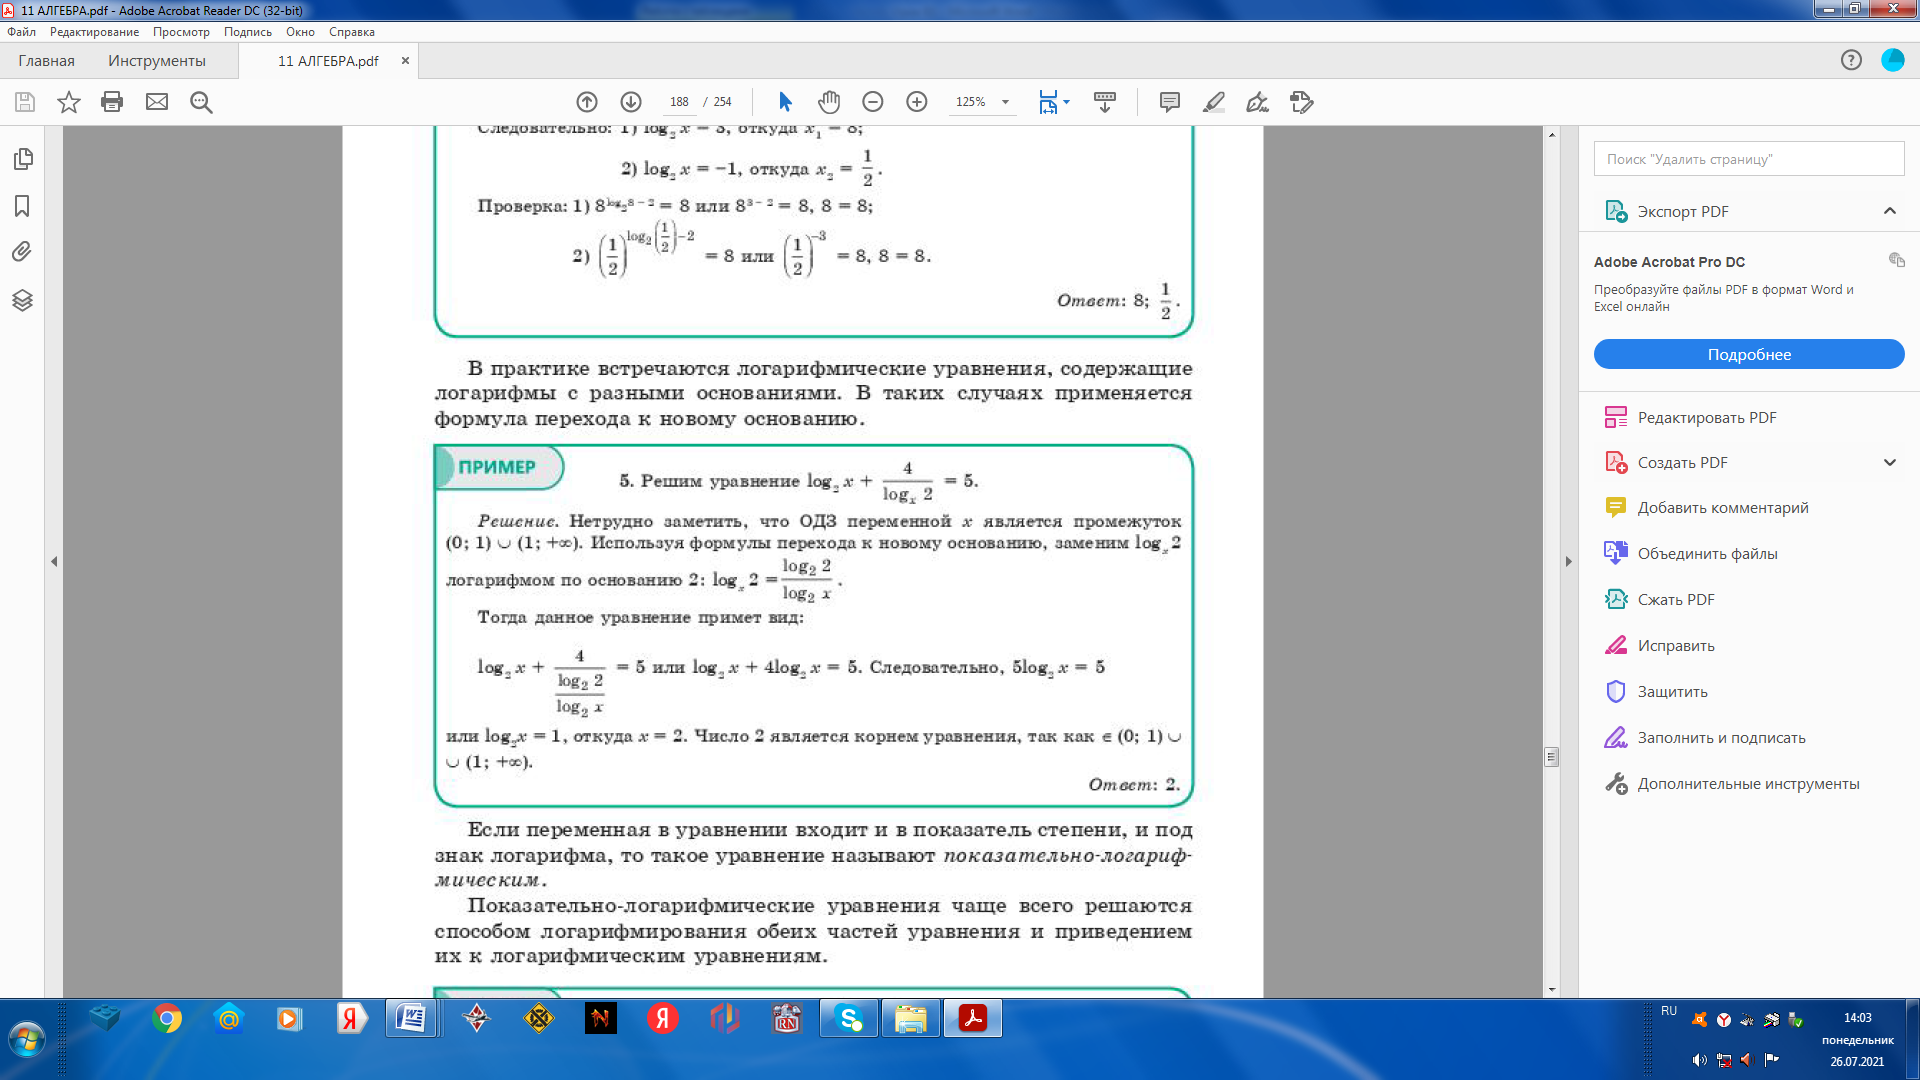Screen dimensions: 1920x1080
Task: Go to previous page arrow
Action: coord(587,102)
